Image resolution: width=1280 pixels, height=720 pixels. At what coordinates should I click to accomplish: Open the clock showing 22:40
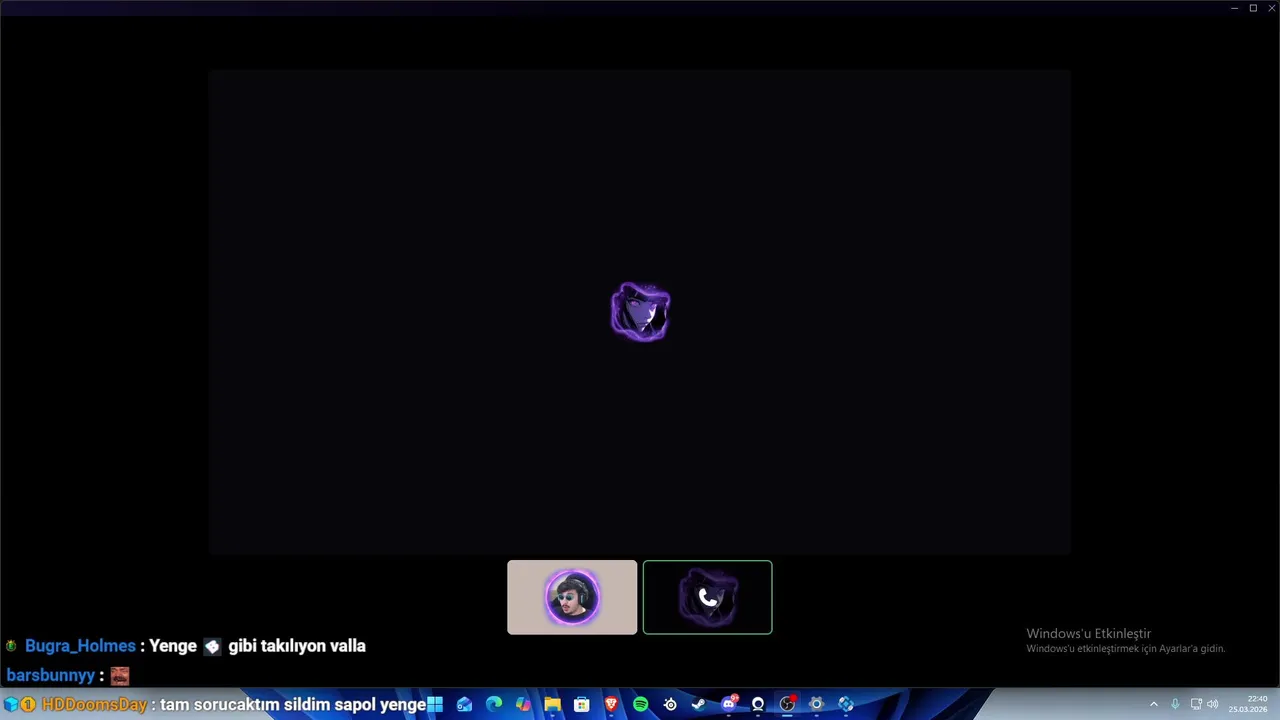coord(1250,704)
